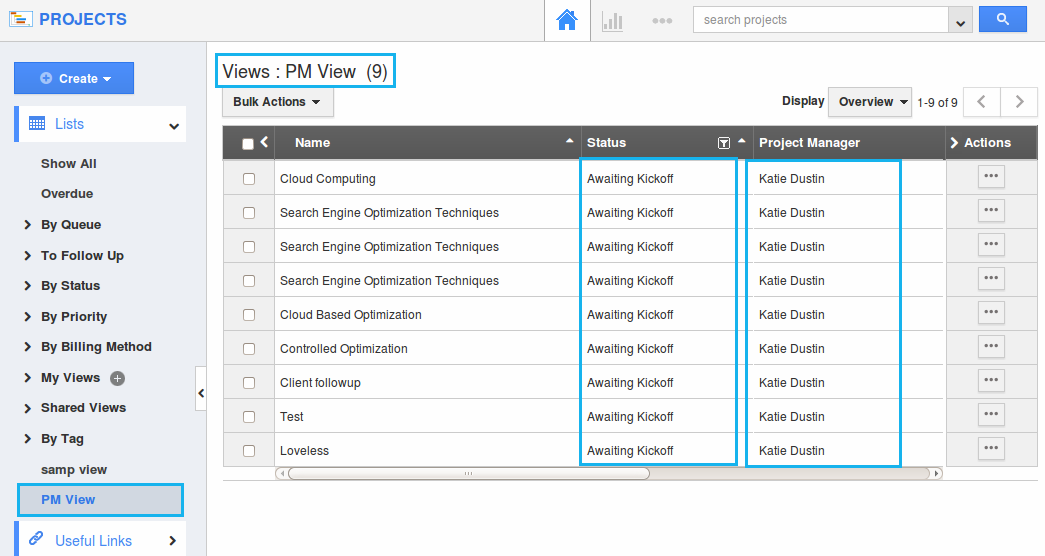
Task: Open the search options dropdown arrow
Action: 960,21
